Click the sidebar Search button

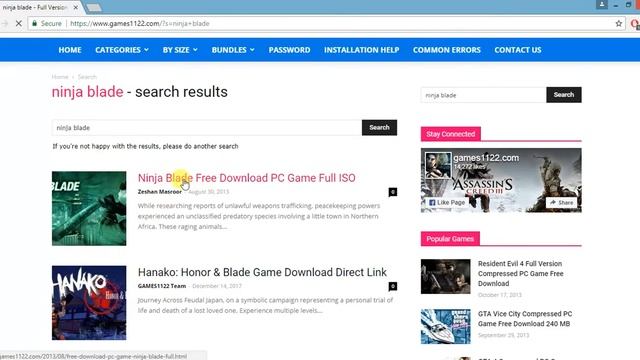[564, 95]
